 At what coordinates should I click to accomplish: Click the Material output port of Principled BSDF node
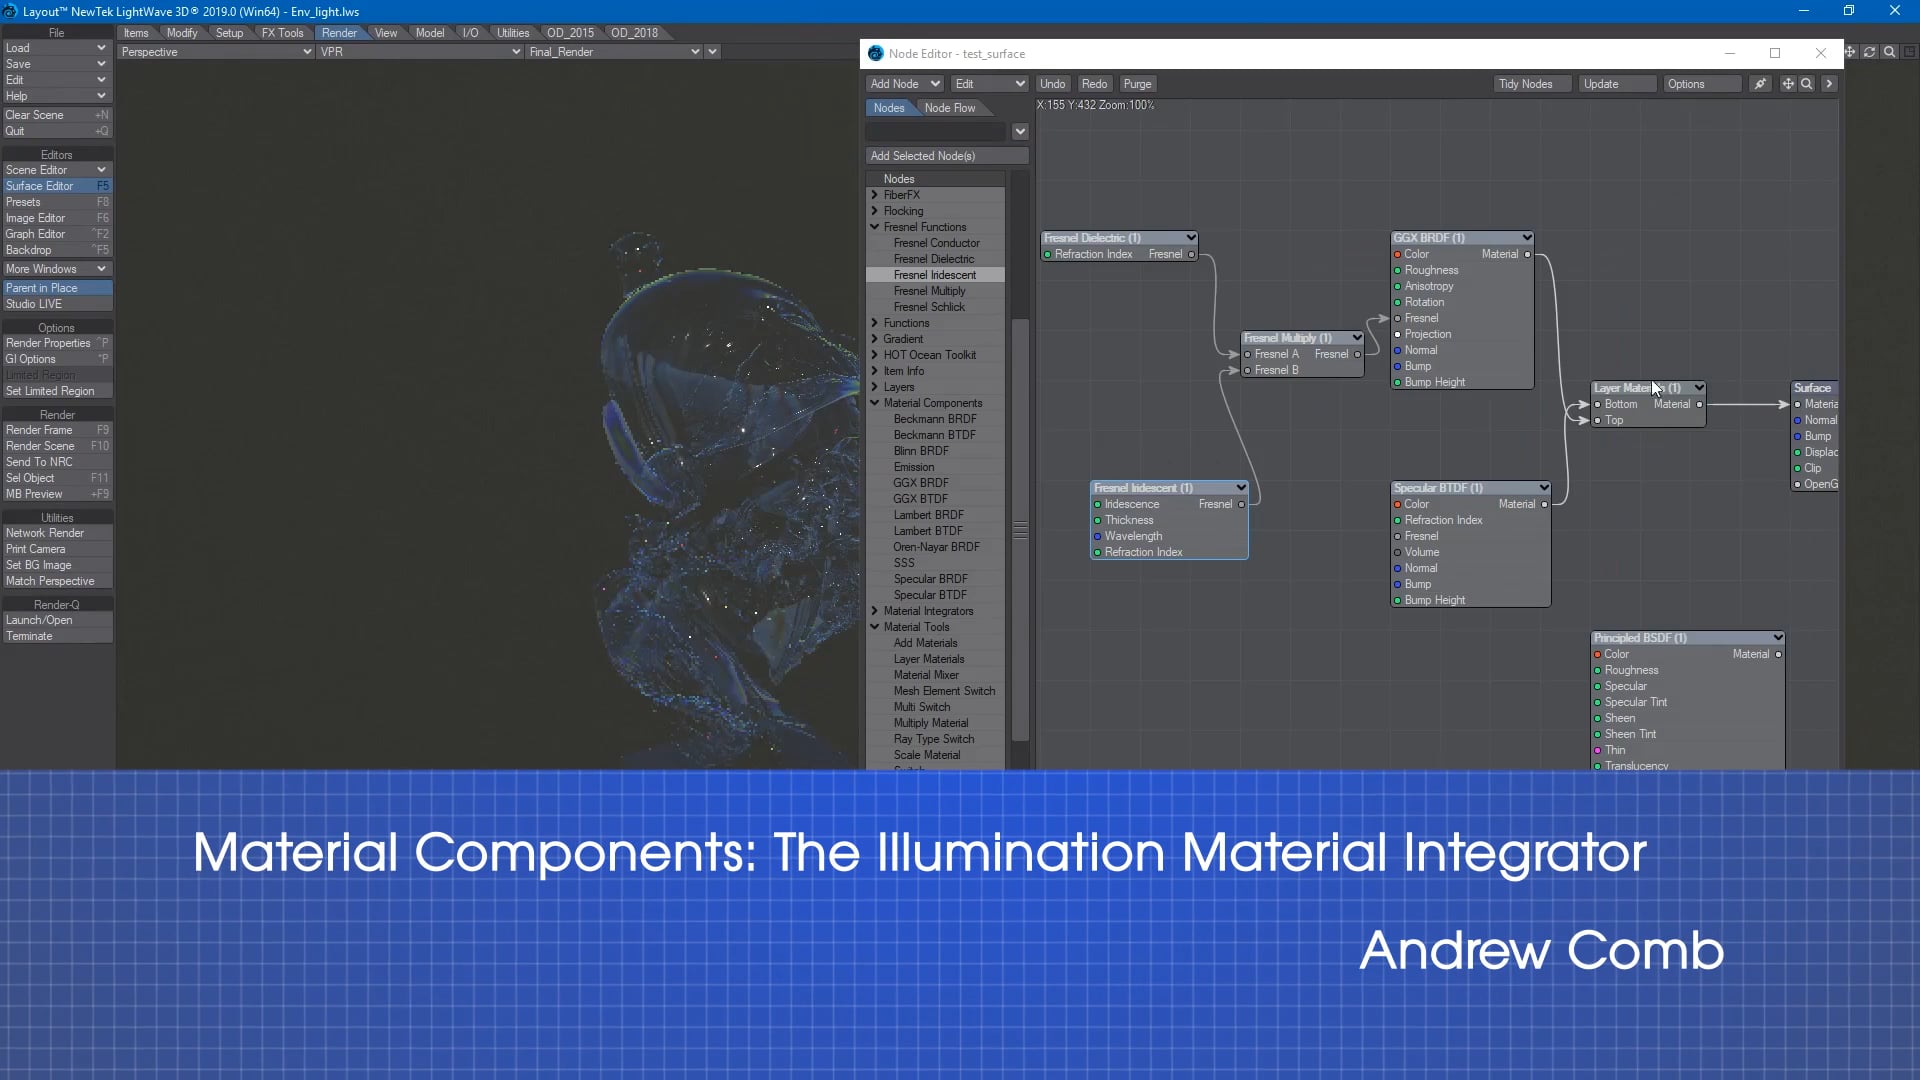coord(1778,654)
